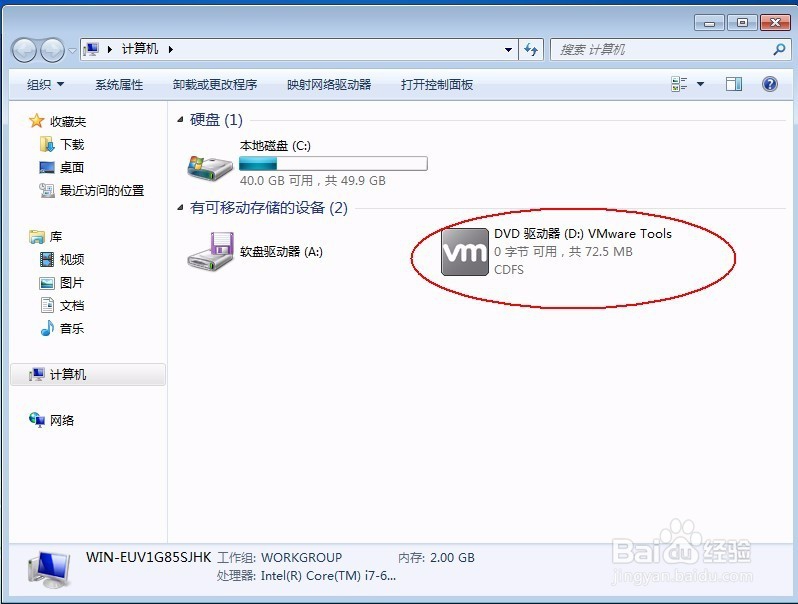Select 库 in navigation pane
Viewport: 798px width, 604px height.
(56, 237)
